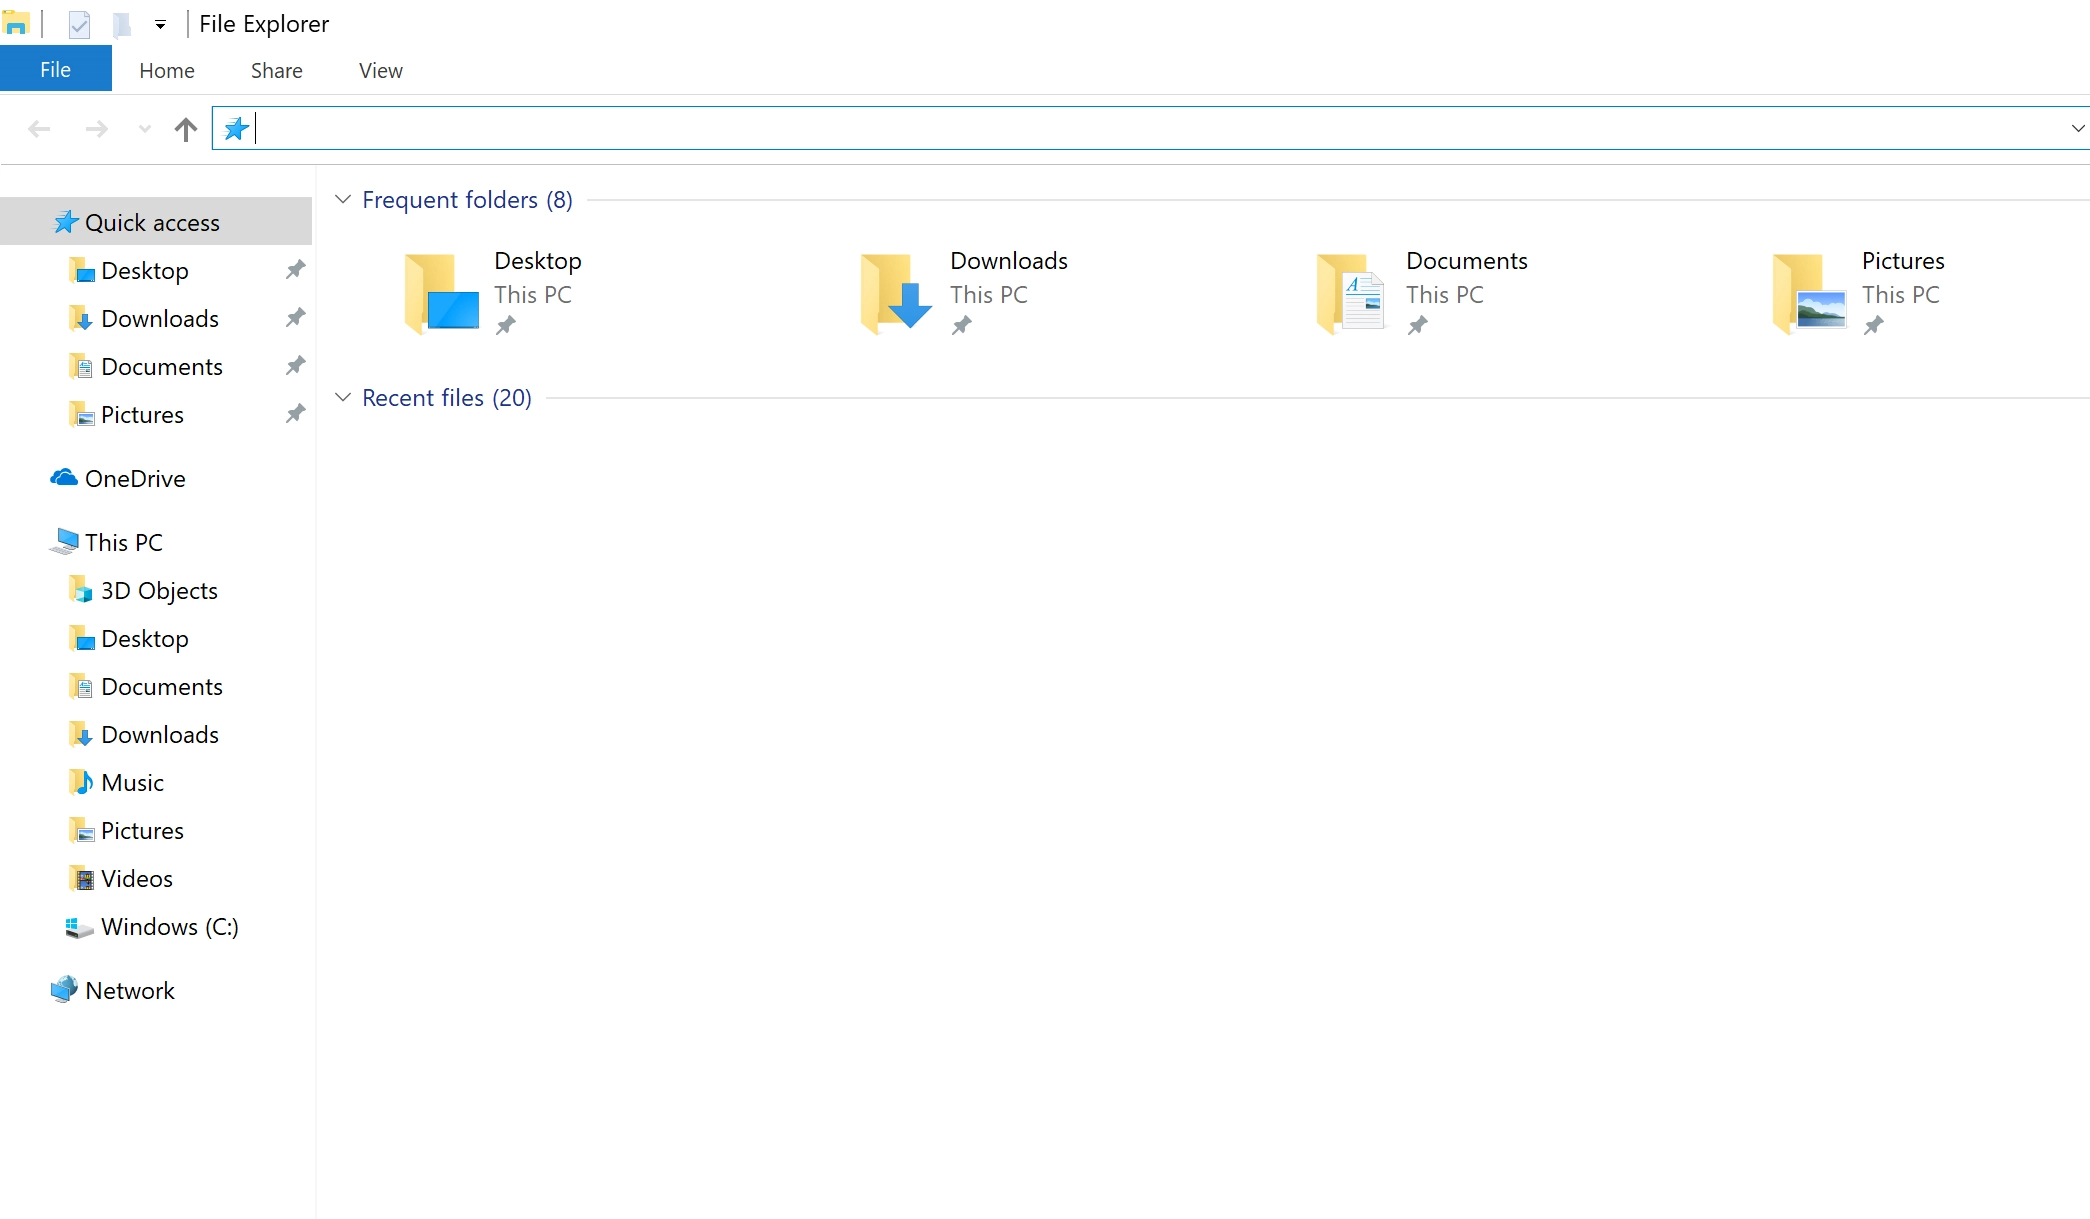The height and width of the screenshot is (1219, 2090).
Task: Open the recent locations dropdown
Action: click(x=143, y=129)
